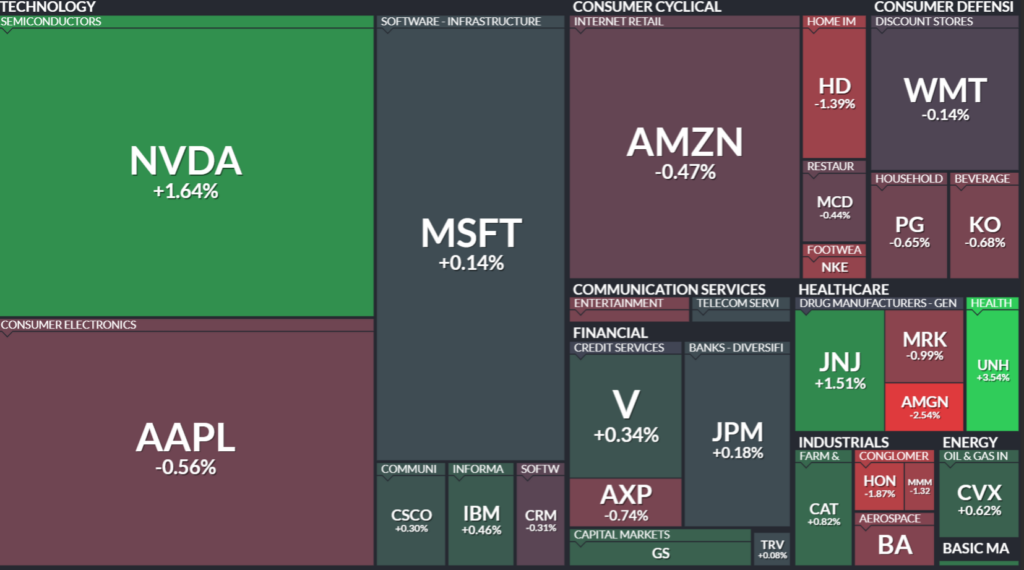Click the Semiconductors industry label
Image resolution: width=1024 pixels, height=570 pixels.
[x=51, y=21]
